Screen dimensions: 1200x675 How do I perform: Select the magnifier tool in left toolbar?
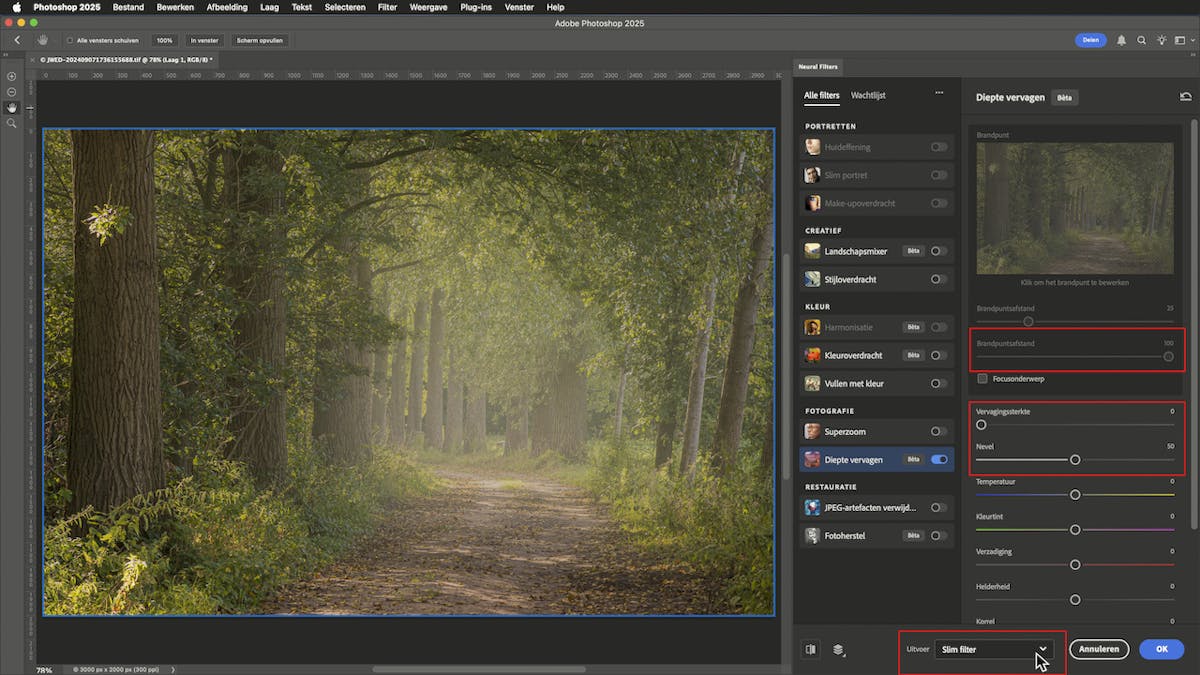11,123
